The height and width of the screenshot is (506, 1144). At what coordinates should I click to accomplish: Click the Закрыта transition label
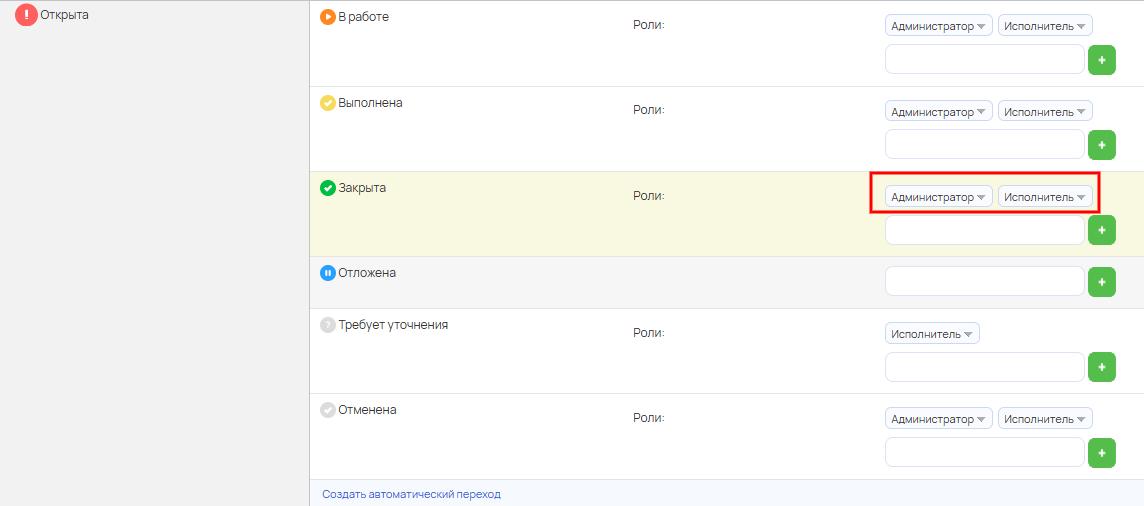click(x=362, y=188)
